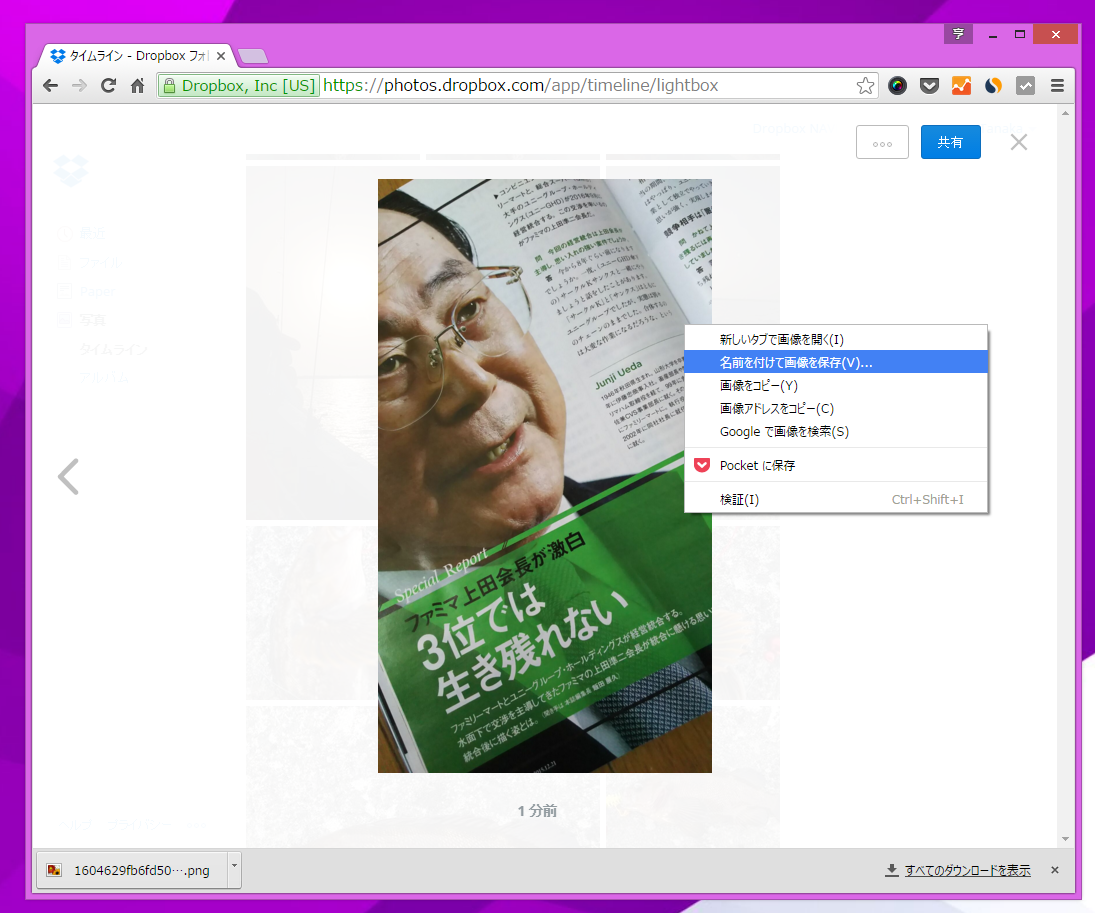Click the orange and blue swirl extension icon
The image size is (1095, 913).
[x=993, y=86]
